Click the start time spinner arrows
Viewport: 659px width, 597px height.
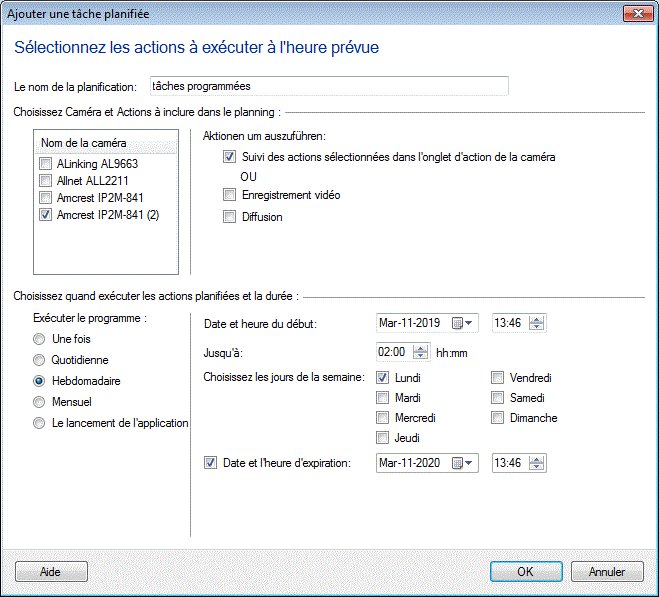coord(537,323)
